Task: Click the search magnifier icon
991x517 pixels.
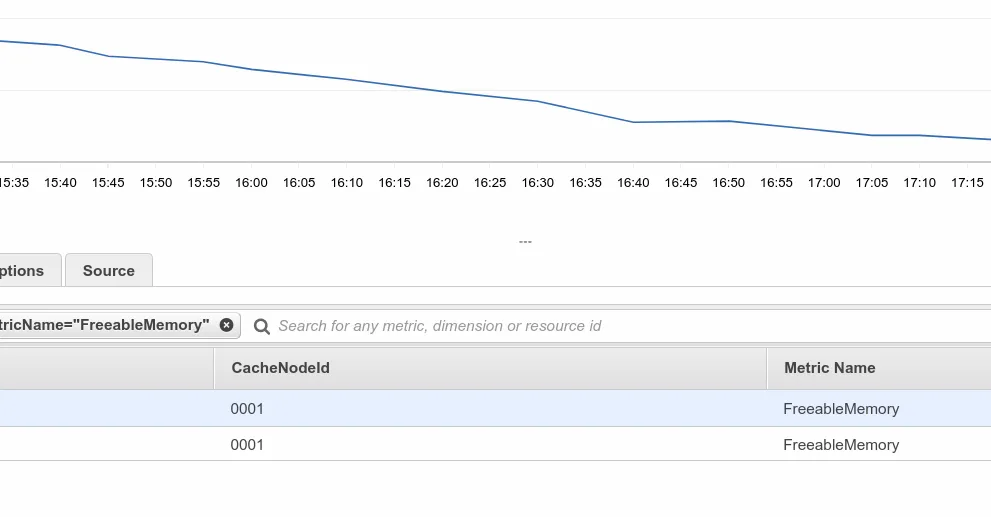Action: tap(262, 326)
